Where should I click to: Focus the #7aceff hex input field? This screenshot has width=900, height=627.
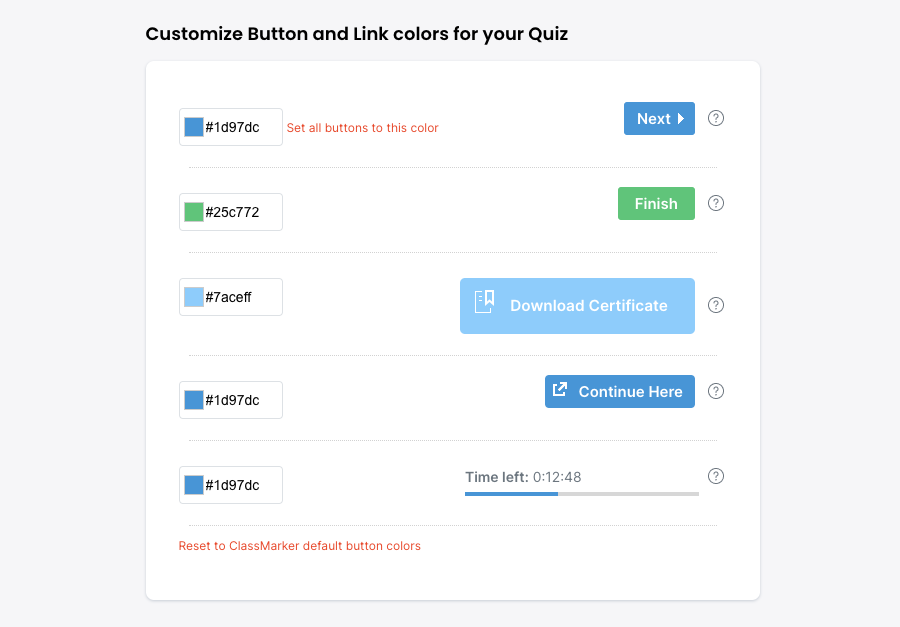click(241, 297)
